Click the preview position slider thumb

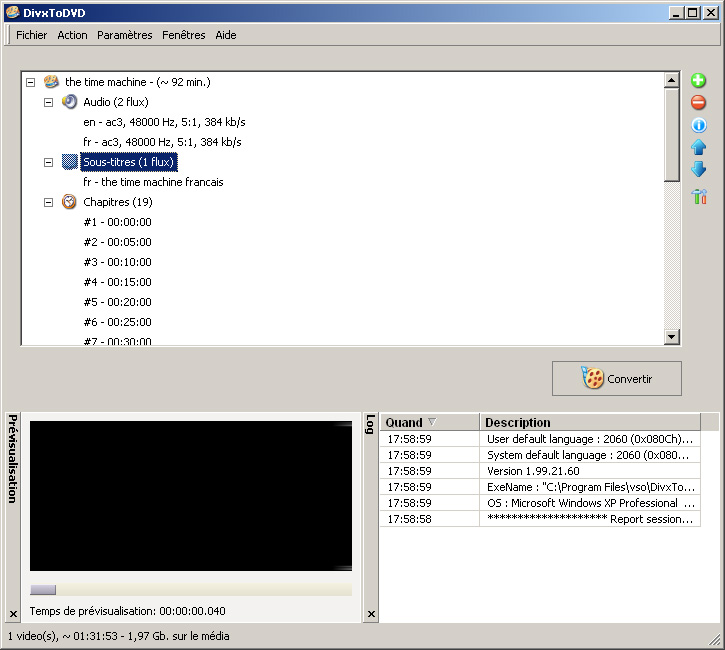click(43, 589)
